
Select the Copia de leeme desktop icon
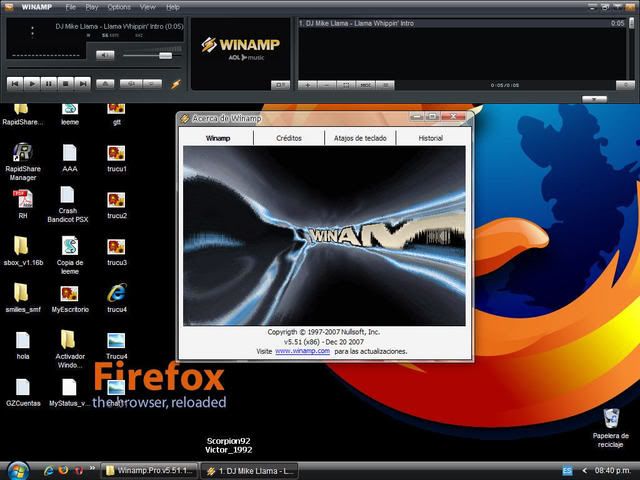70,255
